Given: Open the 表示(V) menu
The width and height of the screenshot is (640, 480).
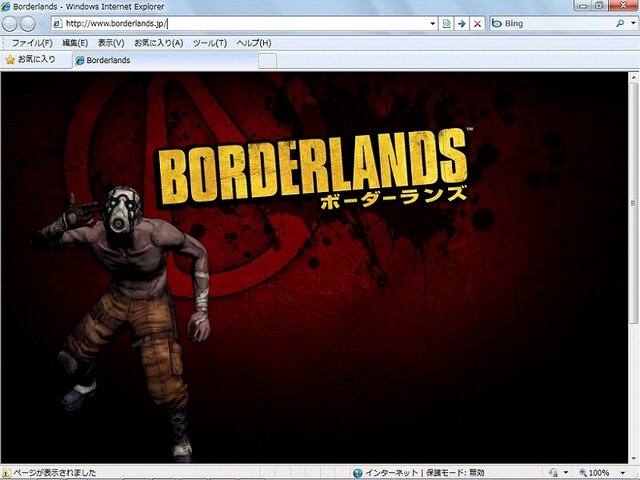Looking at the screenshot, I should [111, 43].
